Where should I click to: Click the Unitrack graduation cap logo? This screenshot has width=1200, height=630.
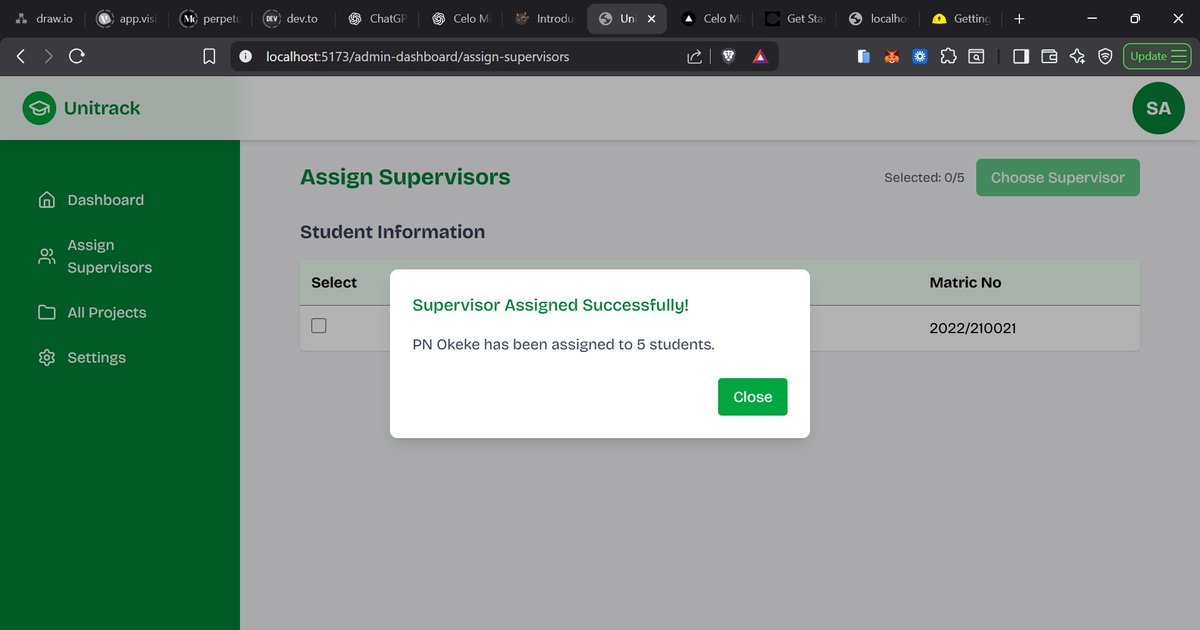click(x=37, y=107)
